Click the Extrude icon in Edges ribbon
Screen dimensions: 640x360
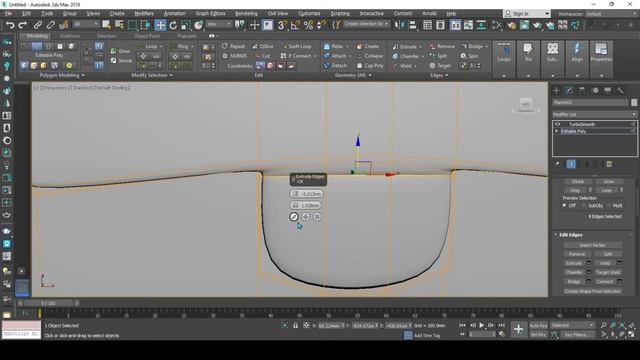pyautogui.click(x=395, y=47)
